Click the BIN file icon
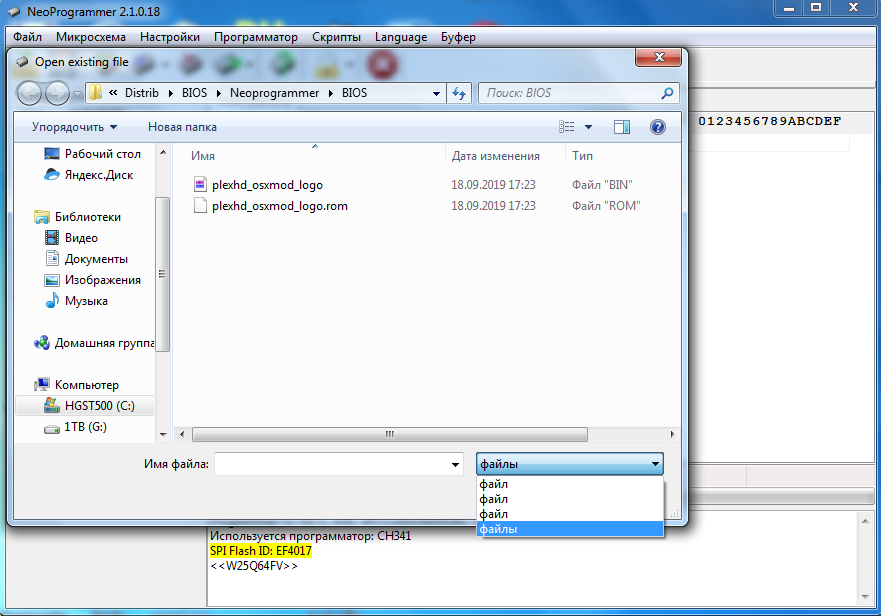Viewport: 881px width, 616px height. click(200, 184)
